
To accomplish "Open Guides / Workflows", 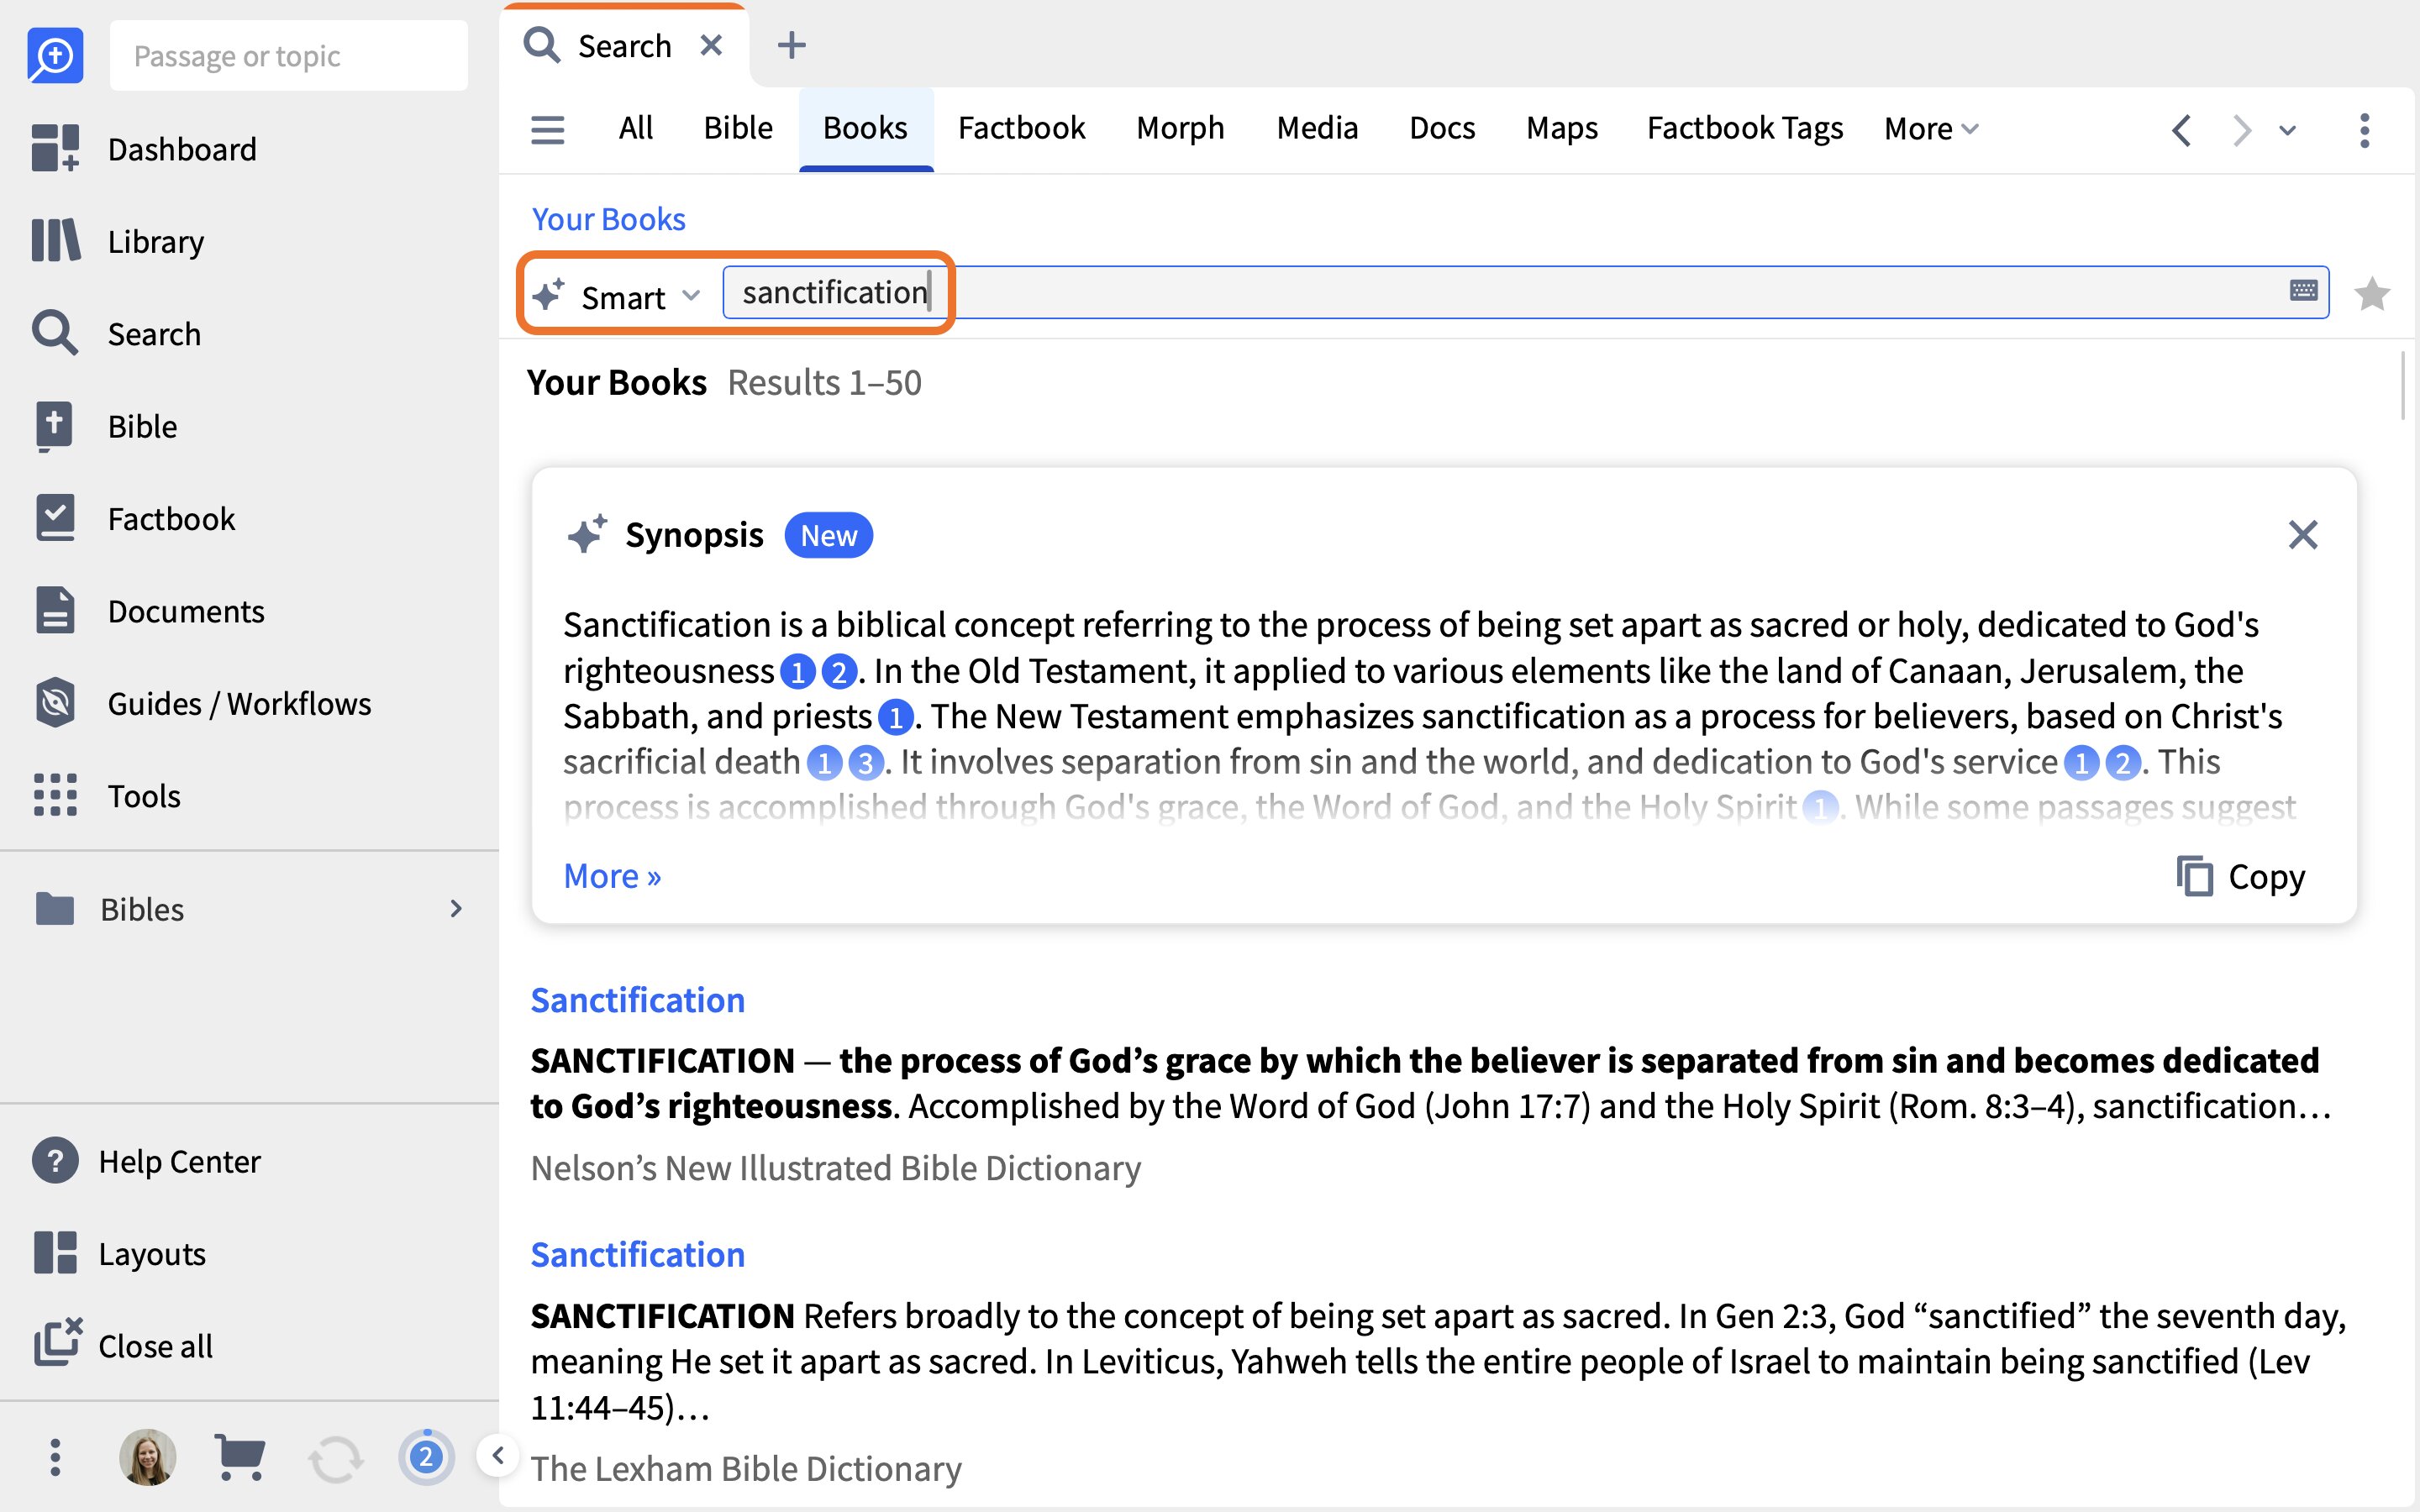I will point(202,704).
